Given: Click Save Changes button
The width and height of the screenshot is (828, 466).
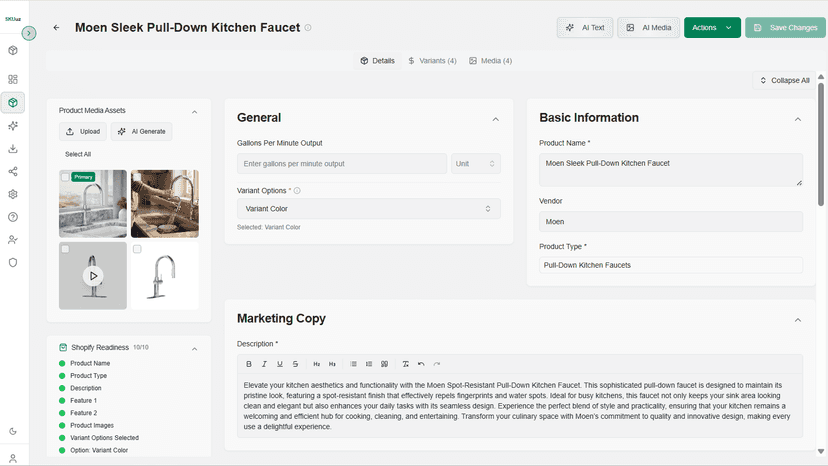Looking at the screenshot, I should click(785, 27).
